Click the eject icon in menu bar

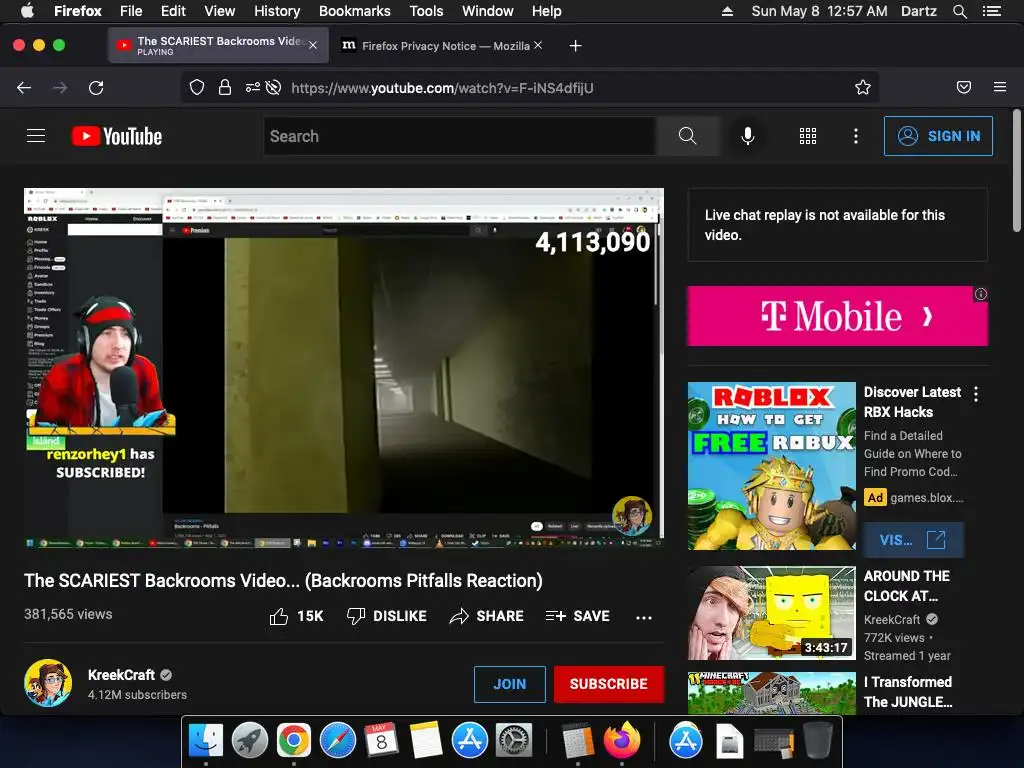point(727,11)
